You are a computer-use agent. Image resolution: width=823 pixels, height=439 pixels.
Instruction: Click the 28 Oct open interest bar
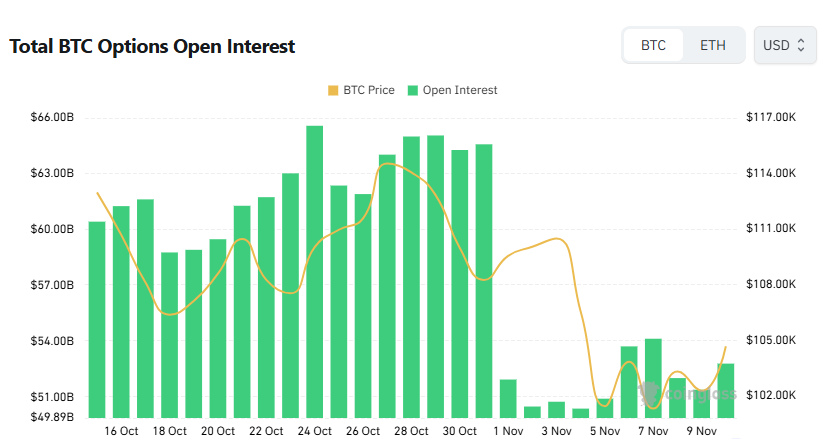coord(411,278)
